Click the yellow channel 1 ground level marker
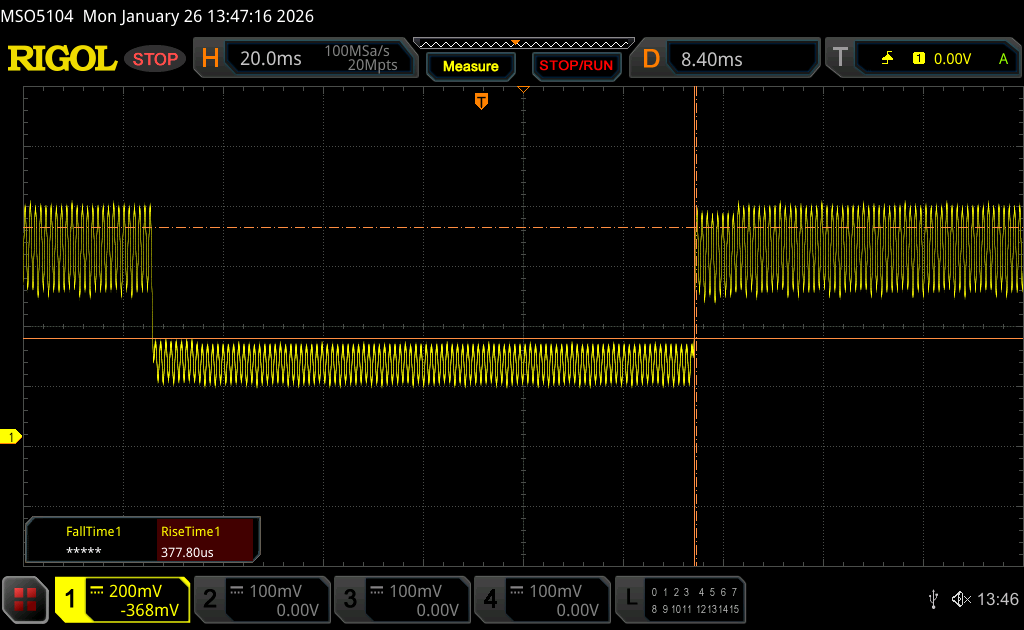This screenshot has height=630, width=1024. pos(11,437)
